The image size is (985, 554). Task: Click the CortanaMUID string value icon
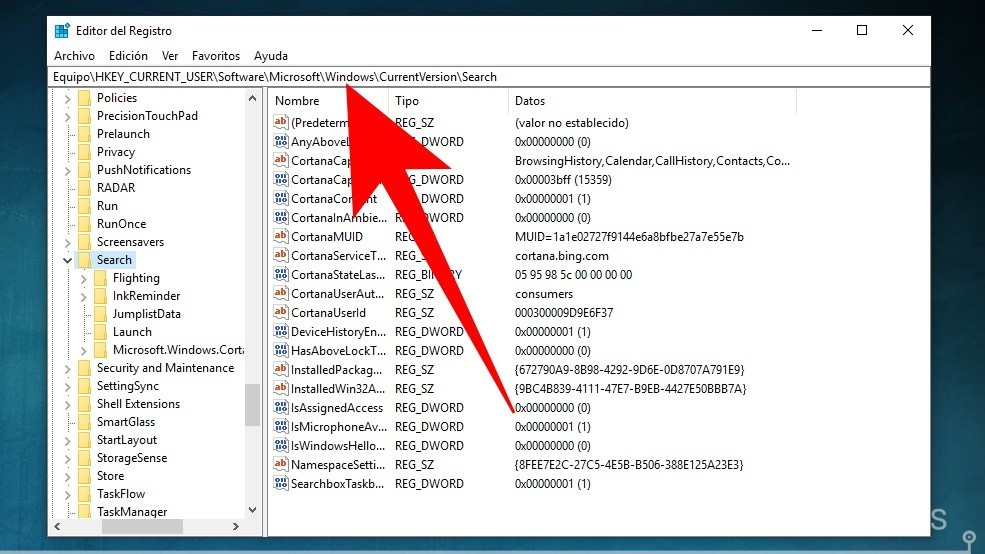281,236
